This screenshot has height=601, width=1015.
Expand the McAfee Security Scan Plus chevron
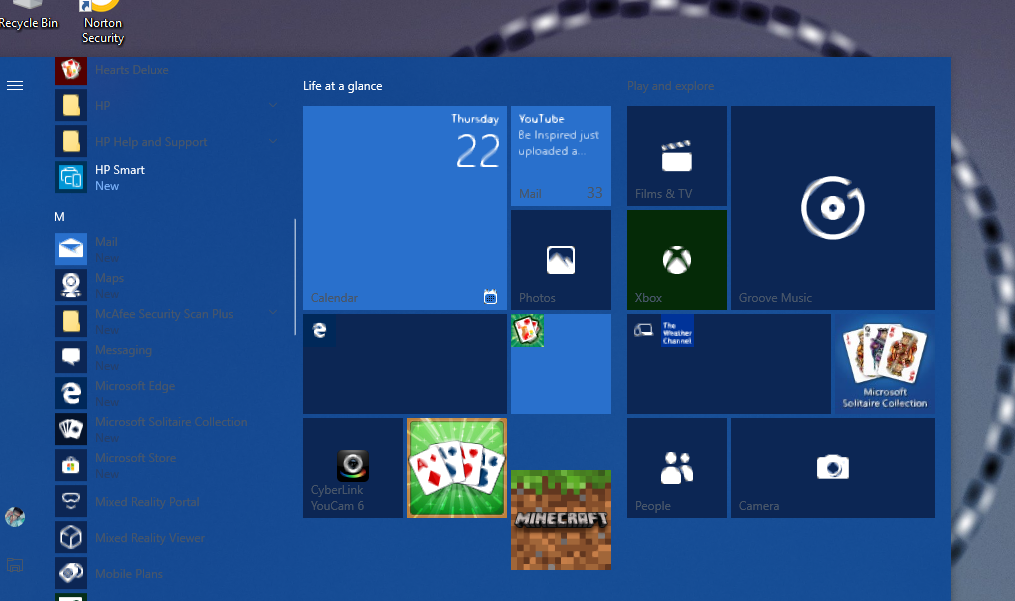coord(273,312)
